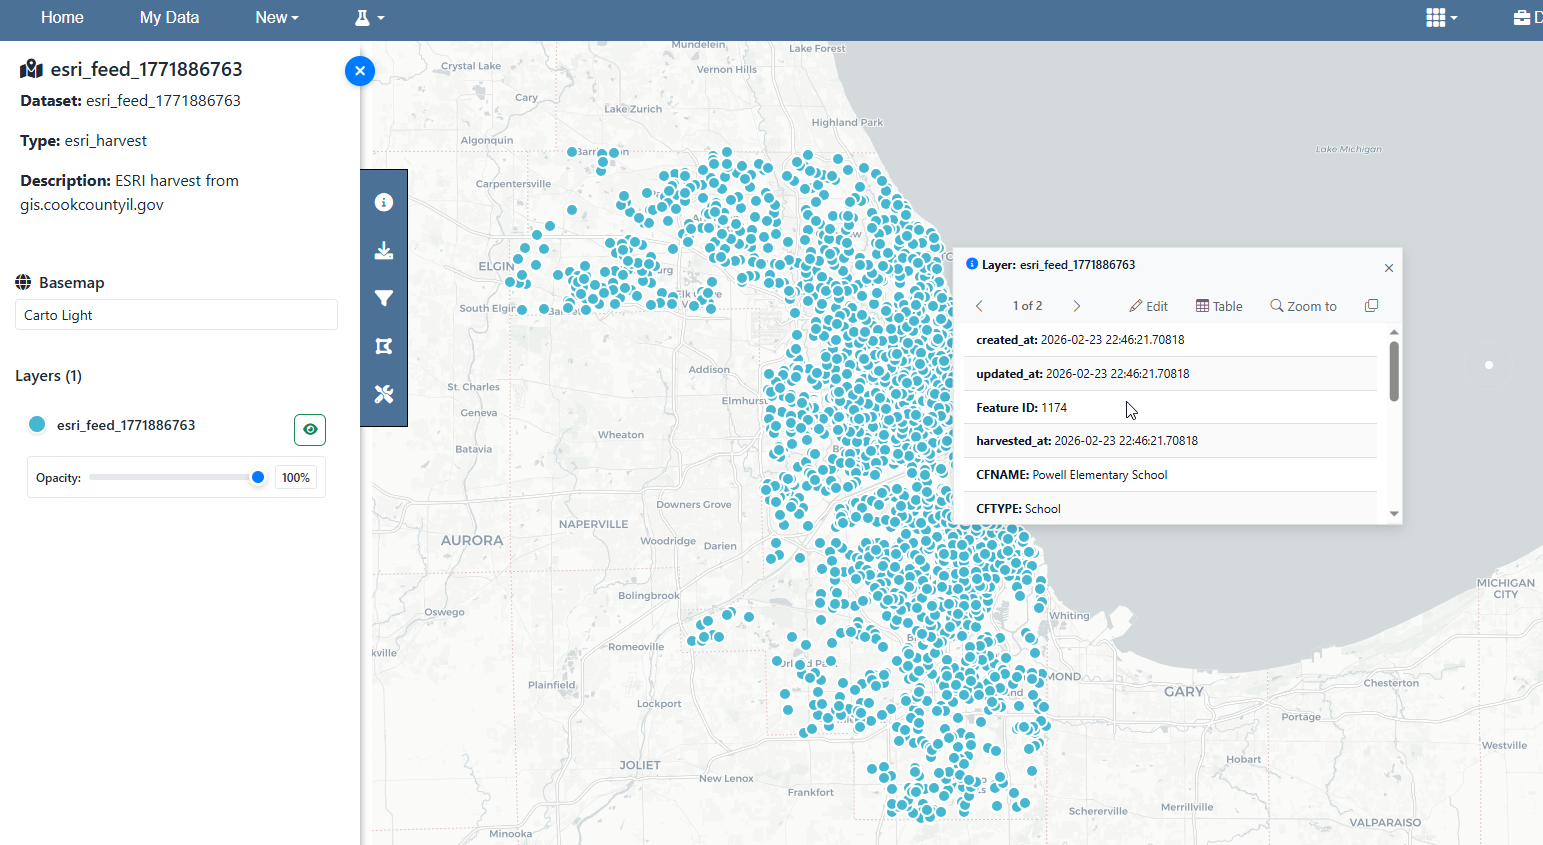This screenshot has height=845, width=1543.
Task: Select the esri_feed_1771886763 layer name
Action: [126, 425]
